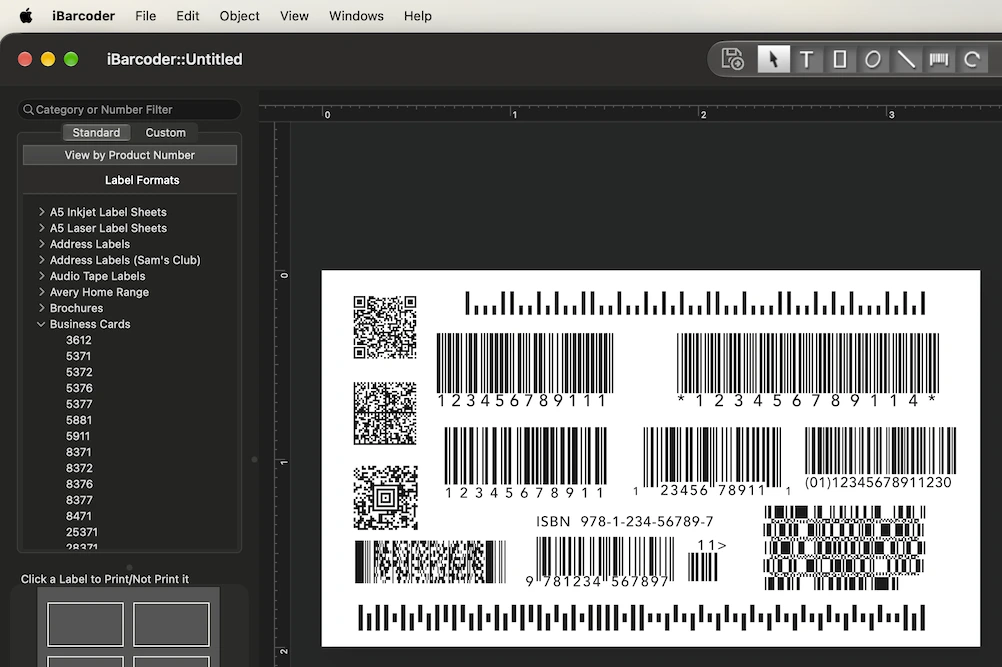Select the Barcode tool
This screenshot has height=667, width=1002.
(x=939, y=59)
